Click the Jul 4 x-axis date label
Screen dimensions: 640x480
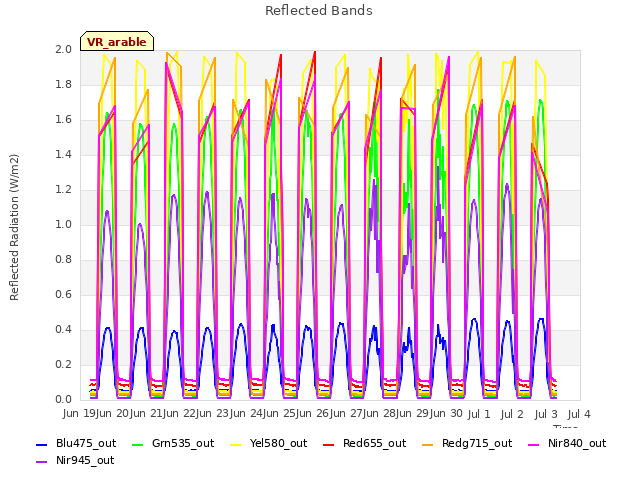pos(579,414)
